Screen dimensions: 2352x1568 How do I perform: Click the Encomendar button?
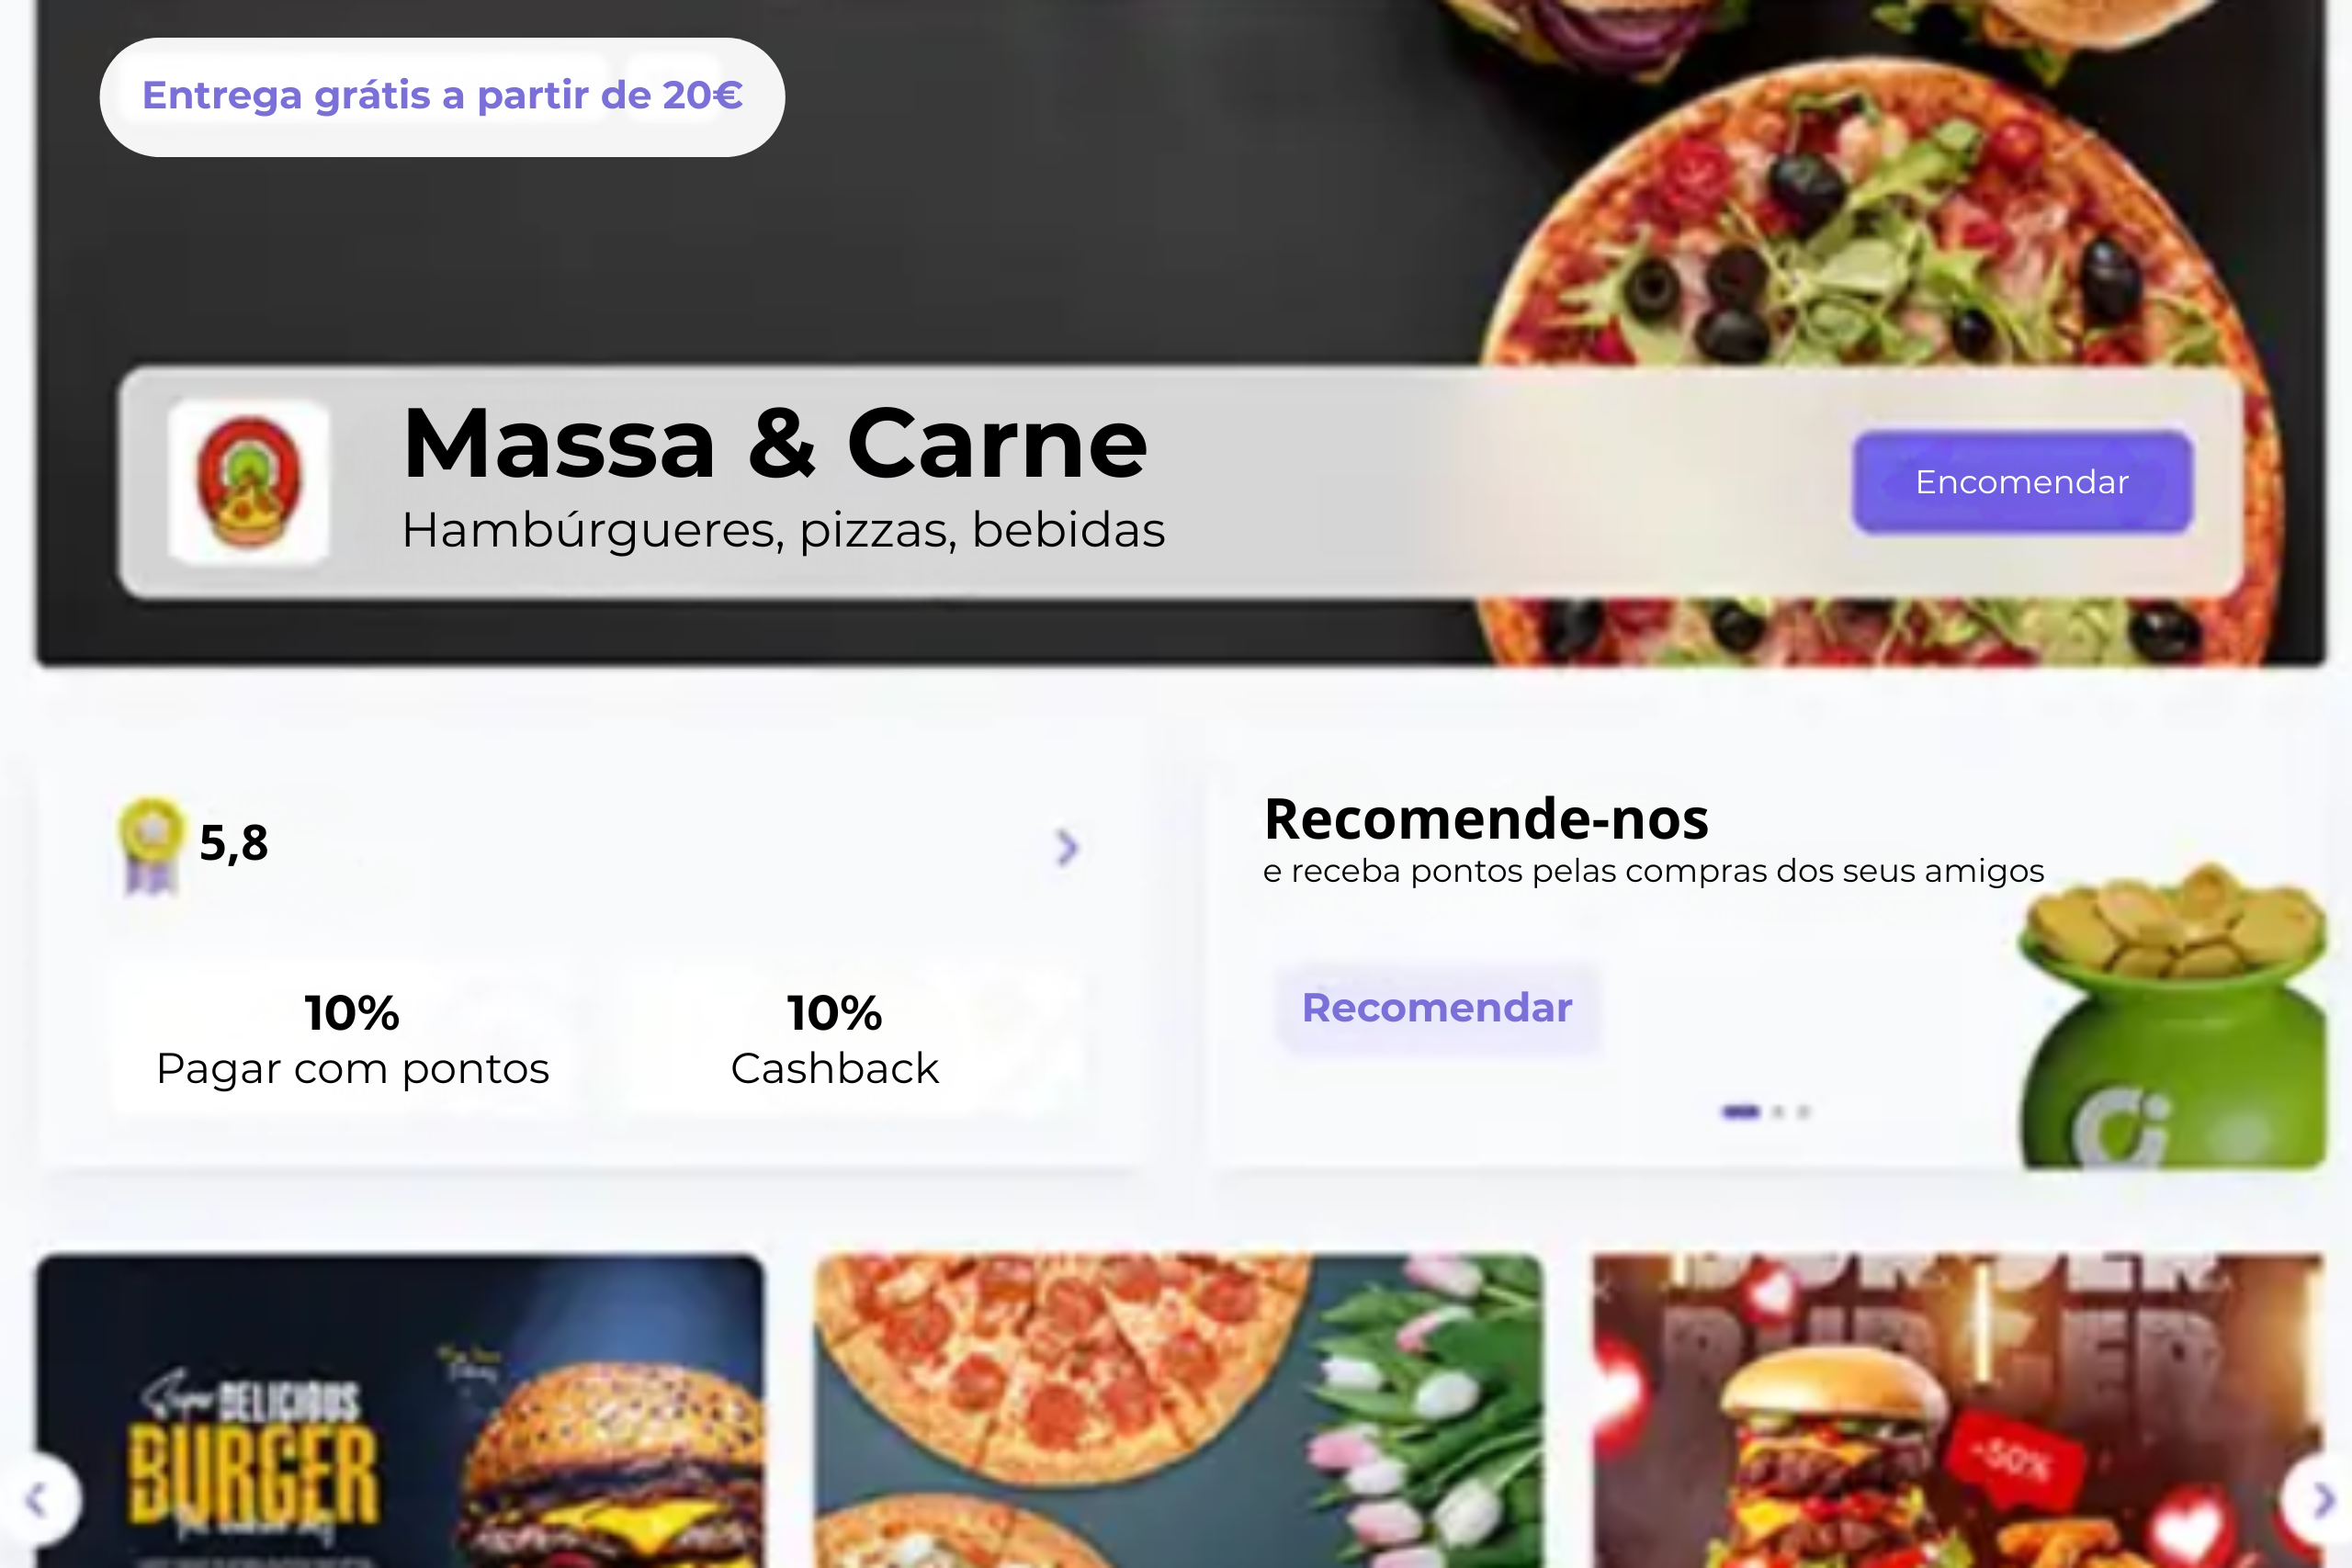click(x=2022, y=482)
